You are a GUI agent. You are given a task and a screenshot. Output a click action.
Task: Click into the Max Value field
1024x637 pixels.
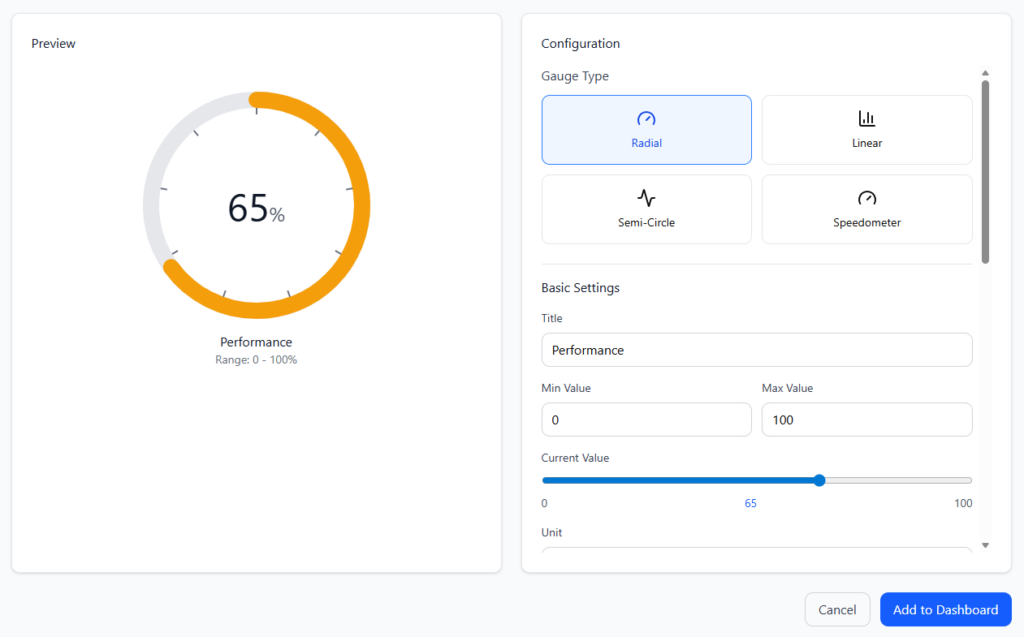866,420
